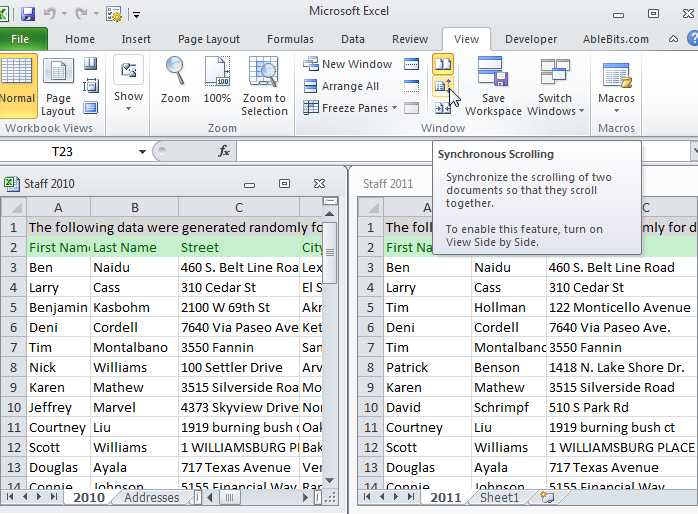Switch to the Addresses sheet tab

151,498
